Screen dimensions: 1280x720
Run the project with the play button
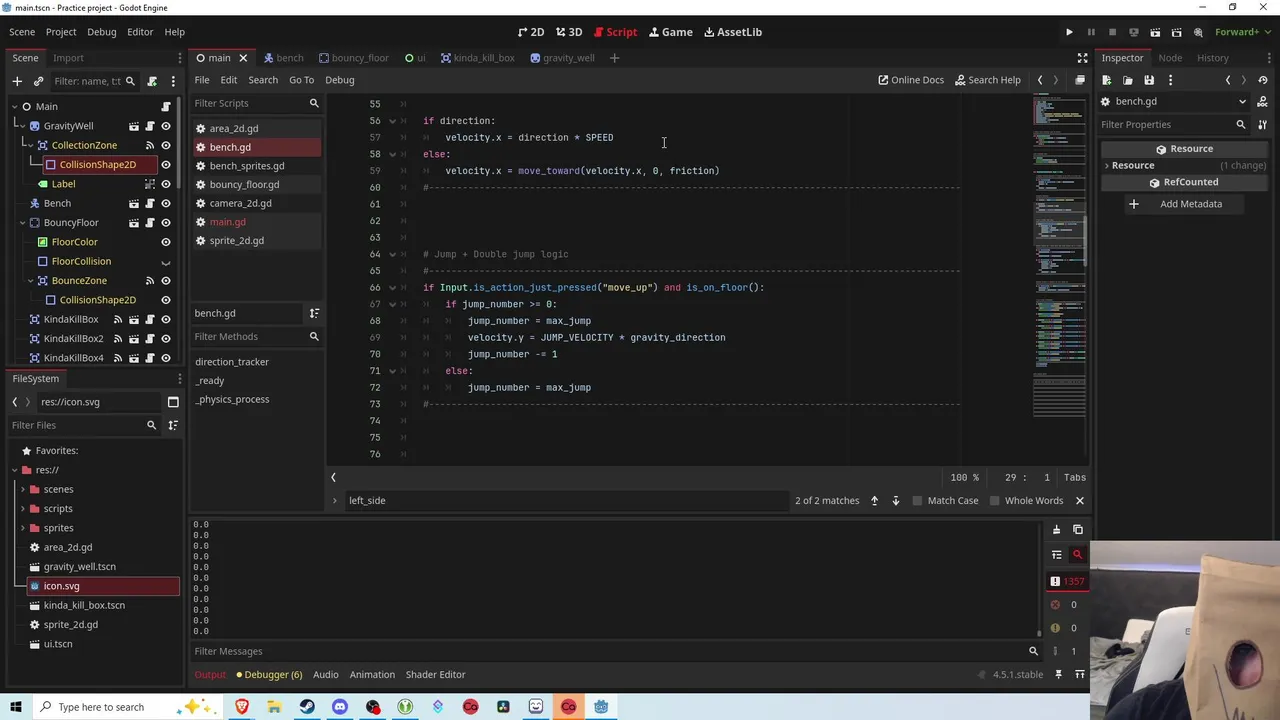click(x=1069, y=32)
